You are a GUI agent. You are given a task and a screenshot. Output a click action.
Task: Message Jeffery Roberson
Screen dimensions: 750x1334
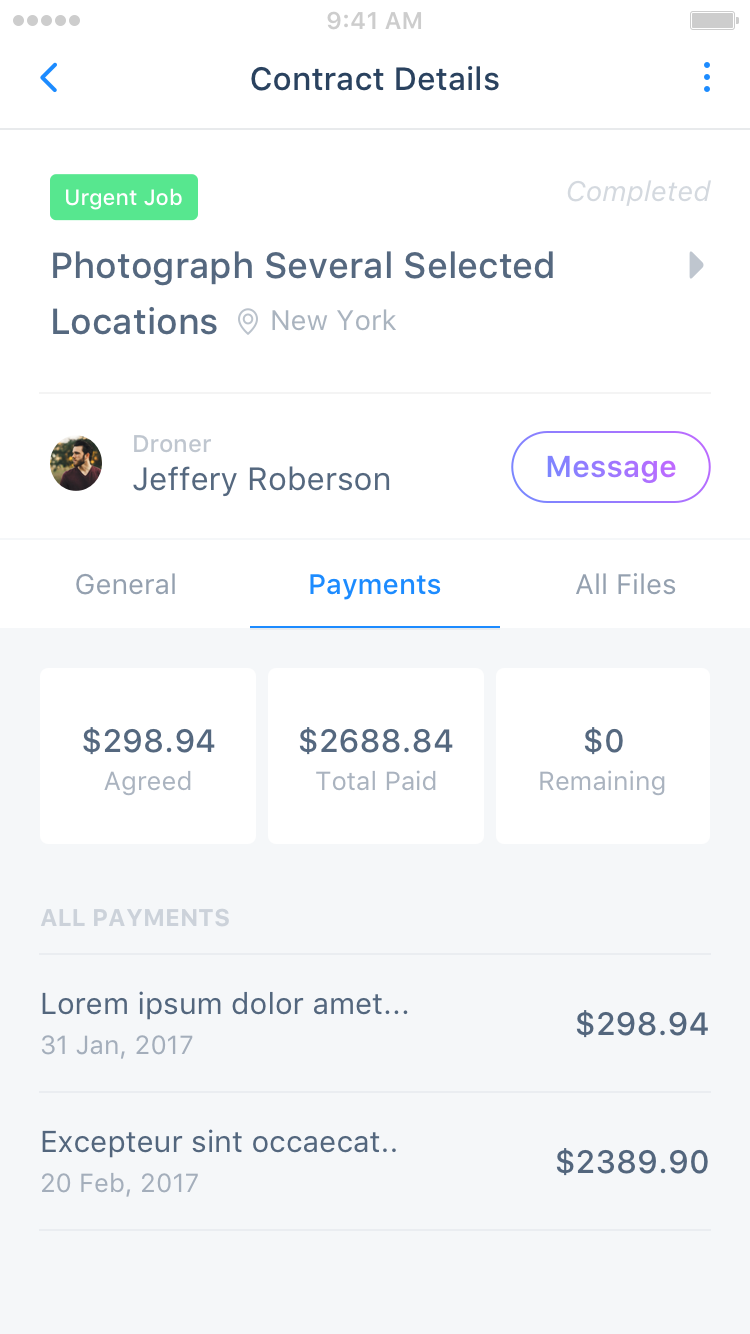pos(610,467)
